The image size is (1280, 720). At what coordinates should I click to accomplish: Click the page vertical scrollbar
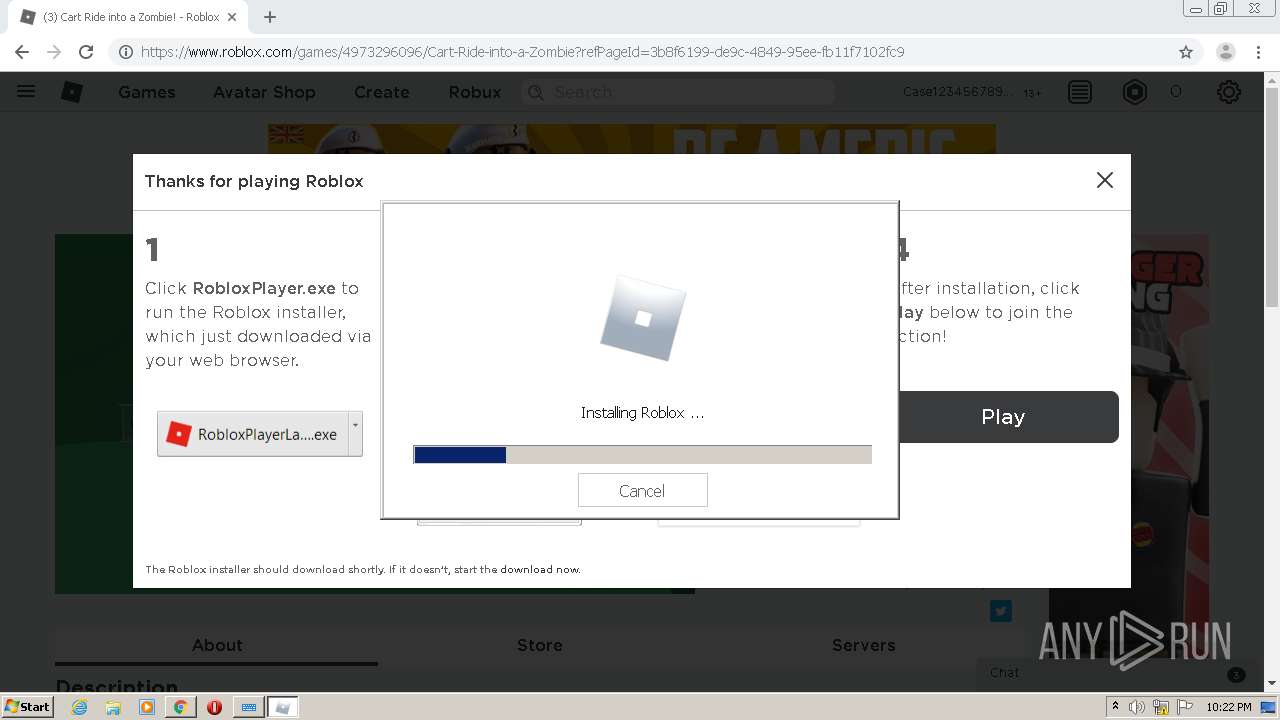(x=1272, y=380)
